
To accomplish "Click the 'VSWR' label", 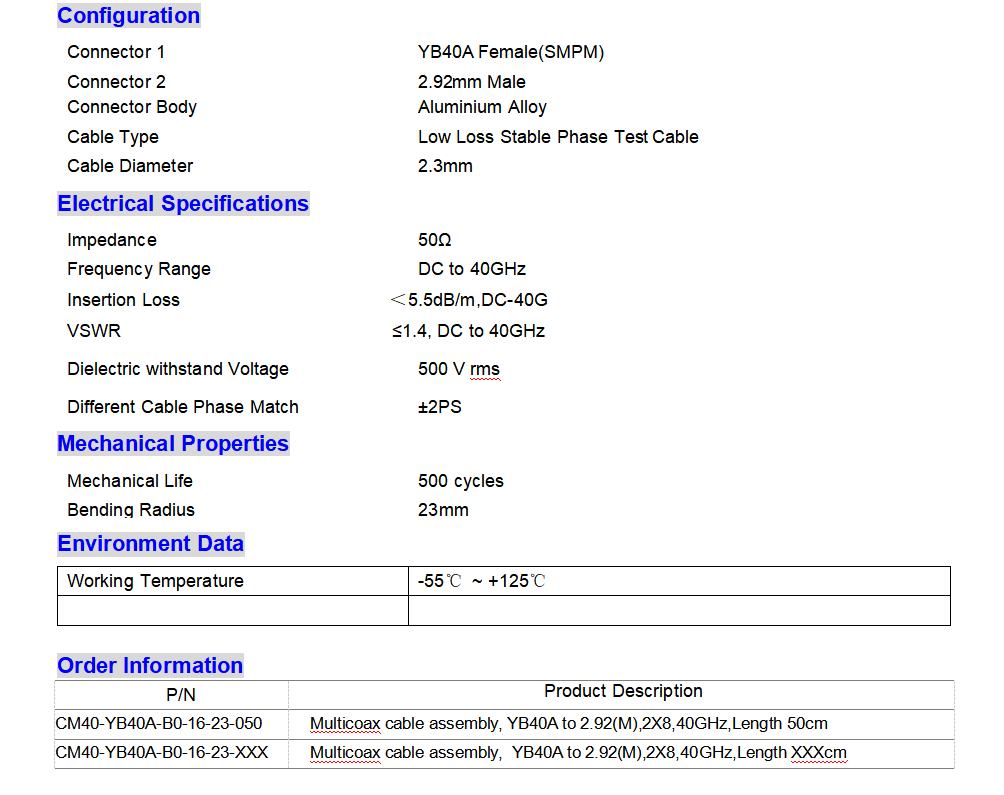I will (x=94, y=331).
